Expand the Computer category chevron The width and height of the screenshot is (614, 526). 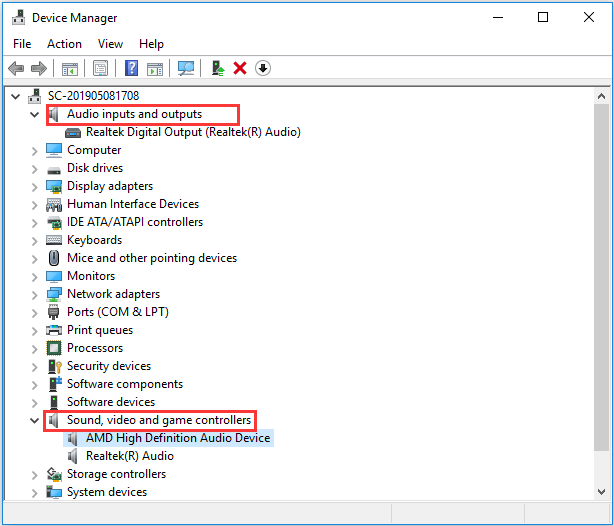pos(34,151)
